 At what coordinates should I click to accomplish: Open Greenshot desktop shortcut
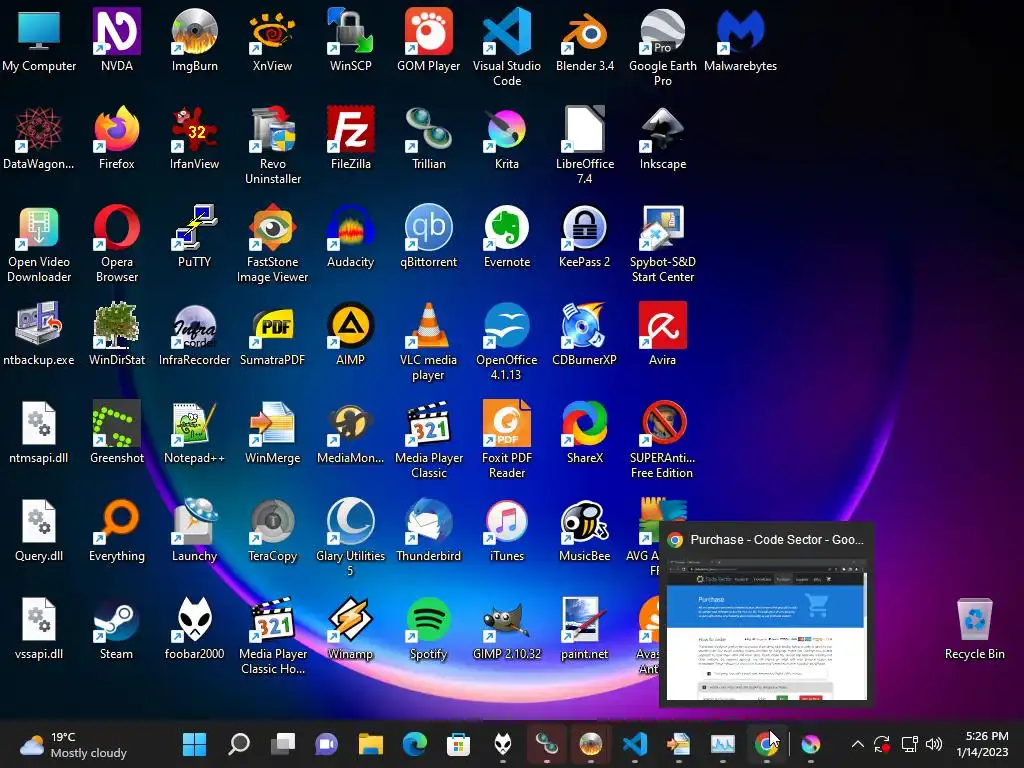pyautogui.click(x=117, y=432)
